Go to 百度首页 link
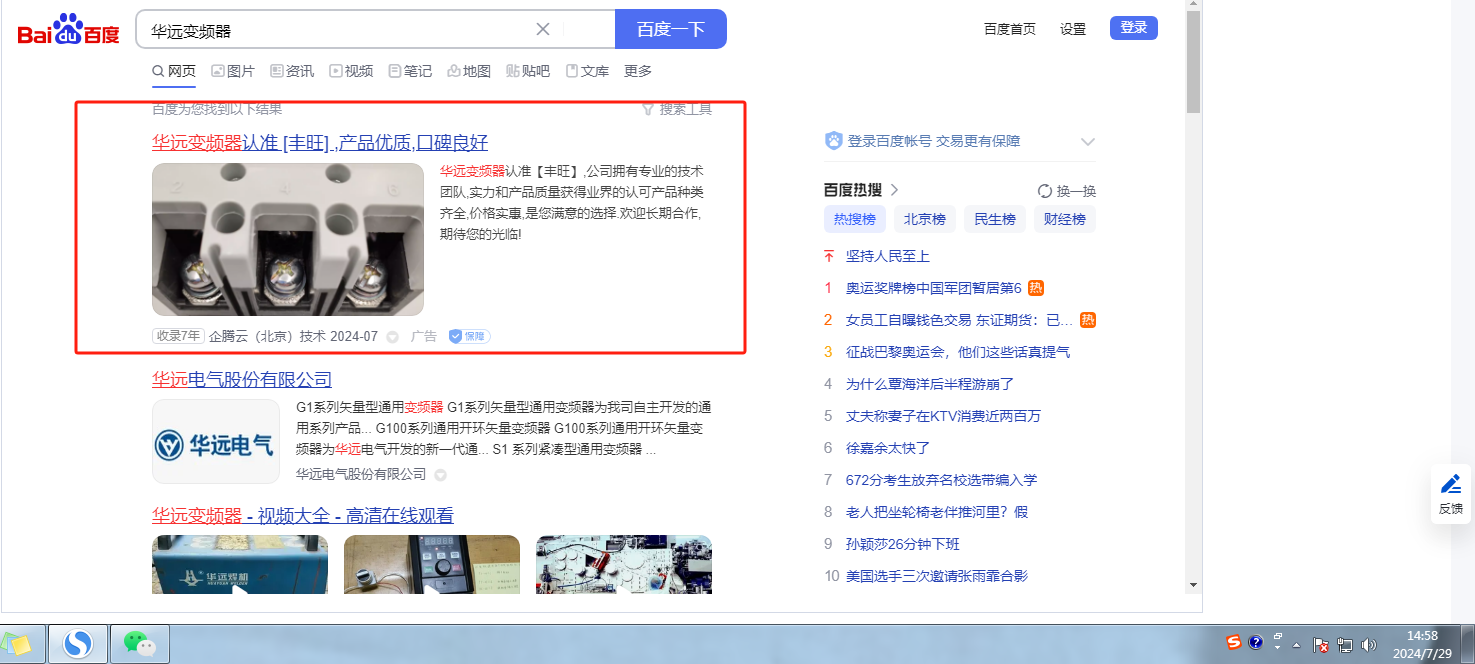 [1010, 29]
